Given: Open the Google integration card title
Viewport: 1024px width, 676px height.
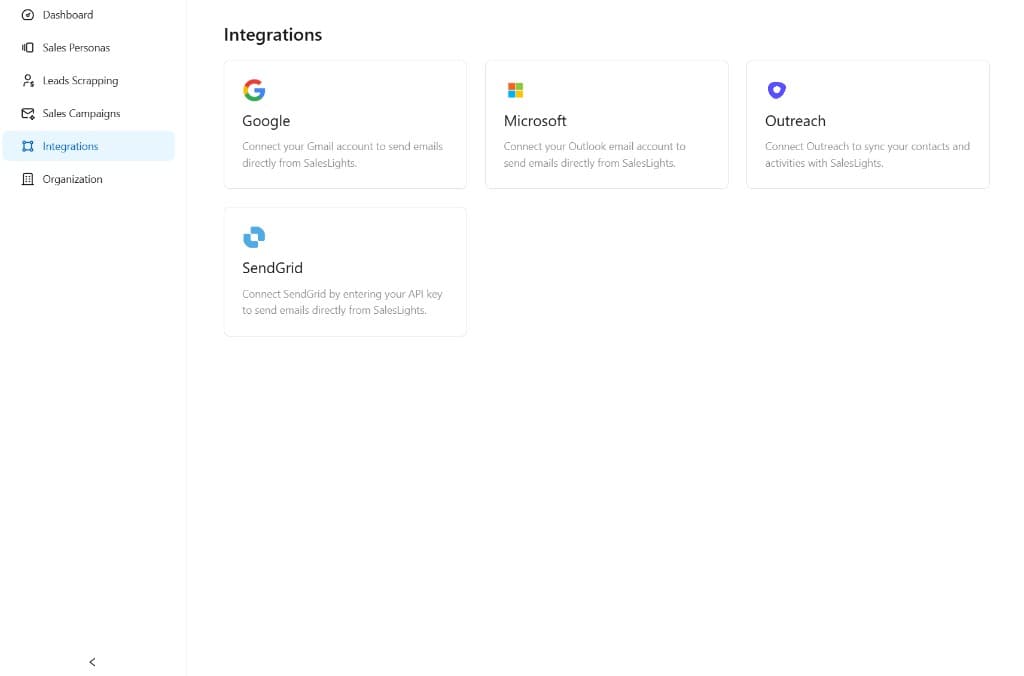Looking at the screenshot, I should [x=266, y=121].
